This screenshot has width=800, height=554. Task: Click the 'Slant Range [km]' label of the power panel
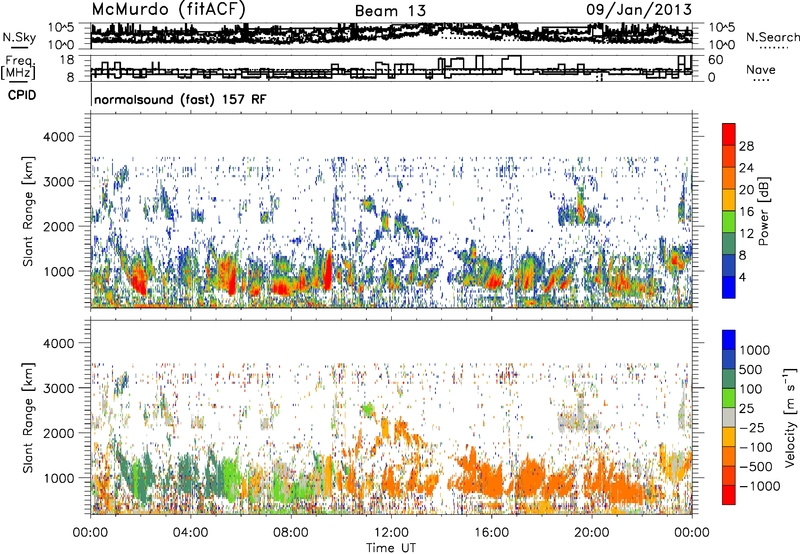[x=28, y=212]
